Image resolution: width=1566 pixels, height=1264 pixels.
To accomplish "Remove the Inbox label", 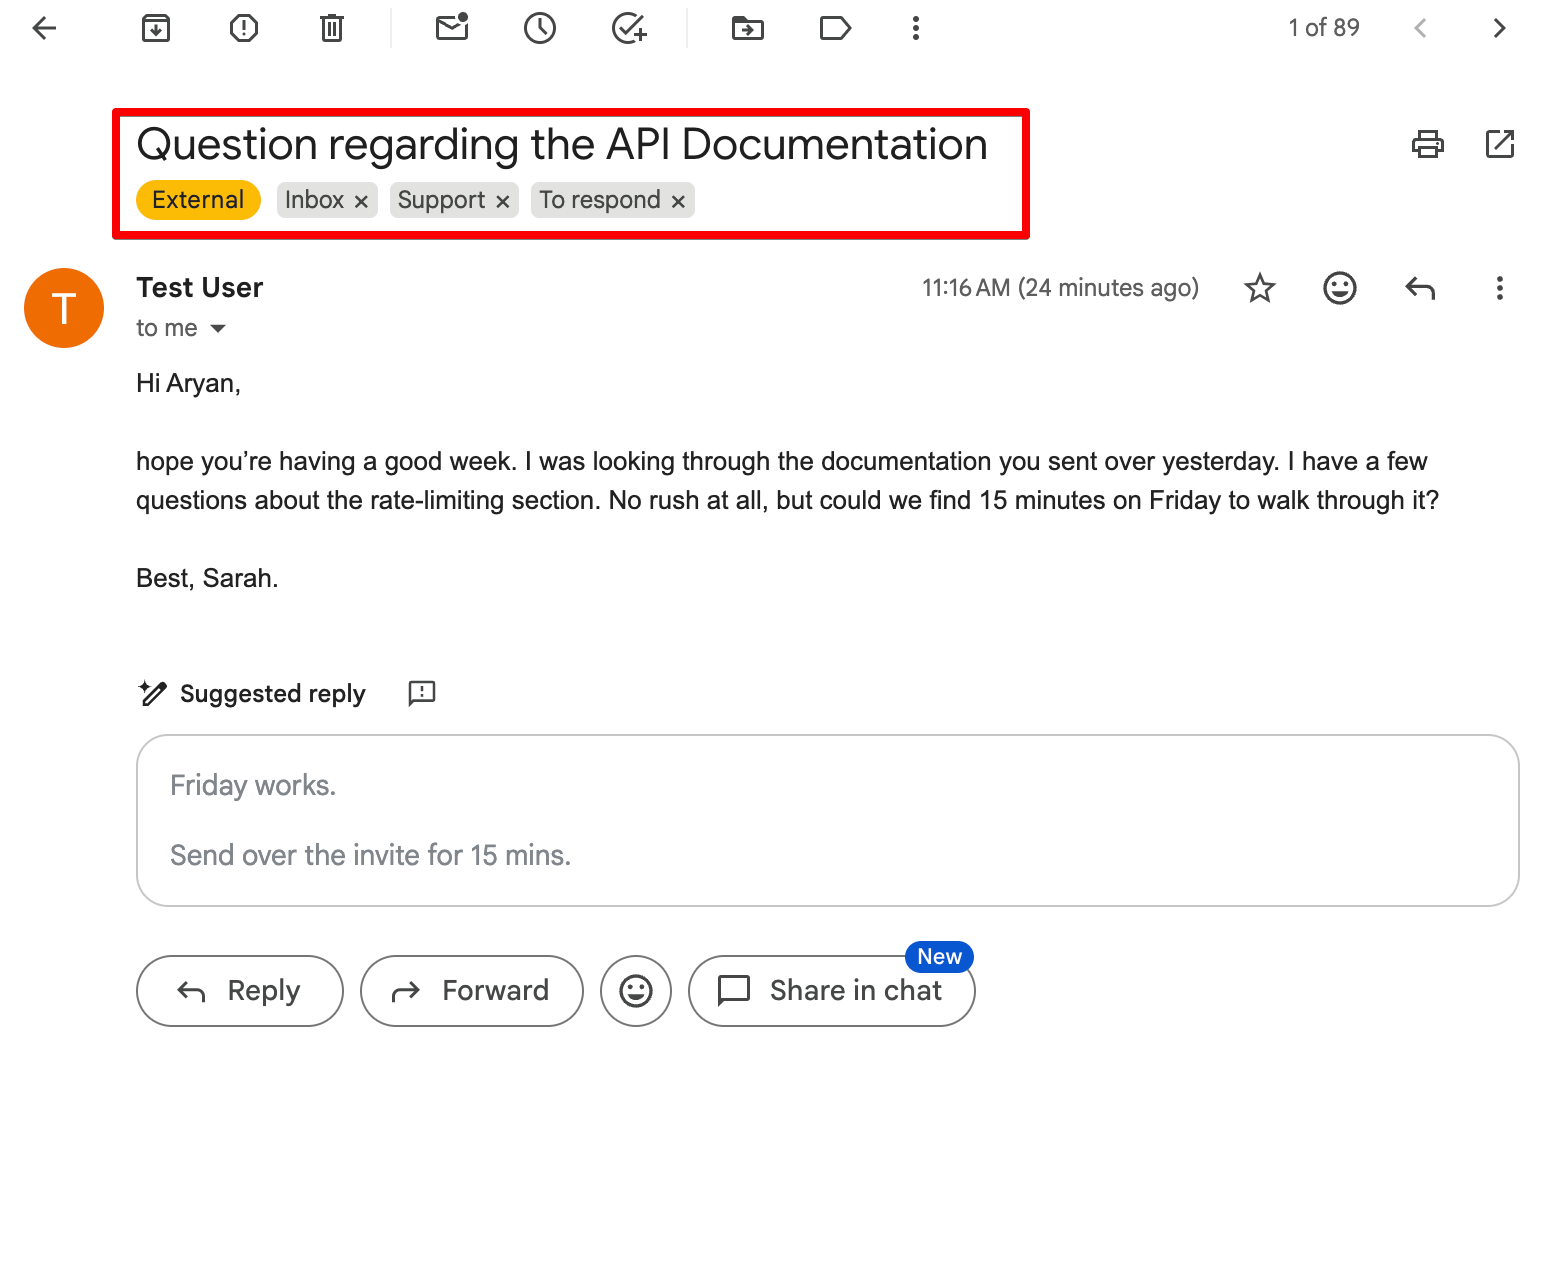I will click(361, 201).
